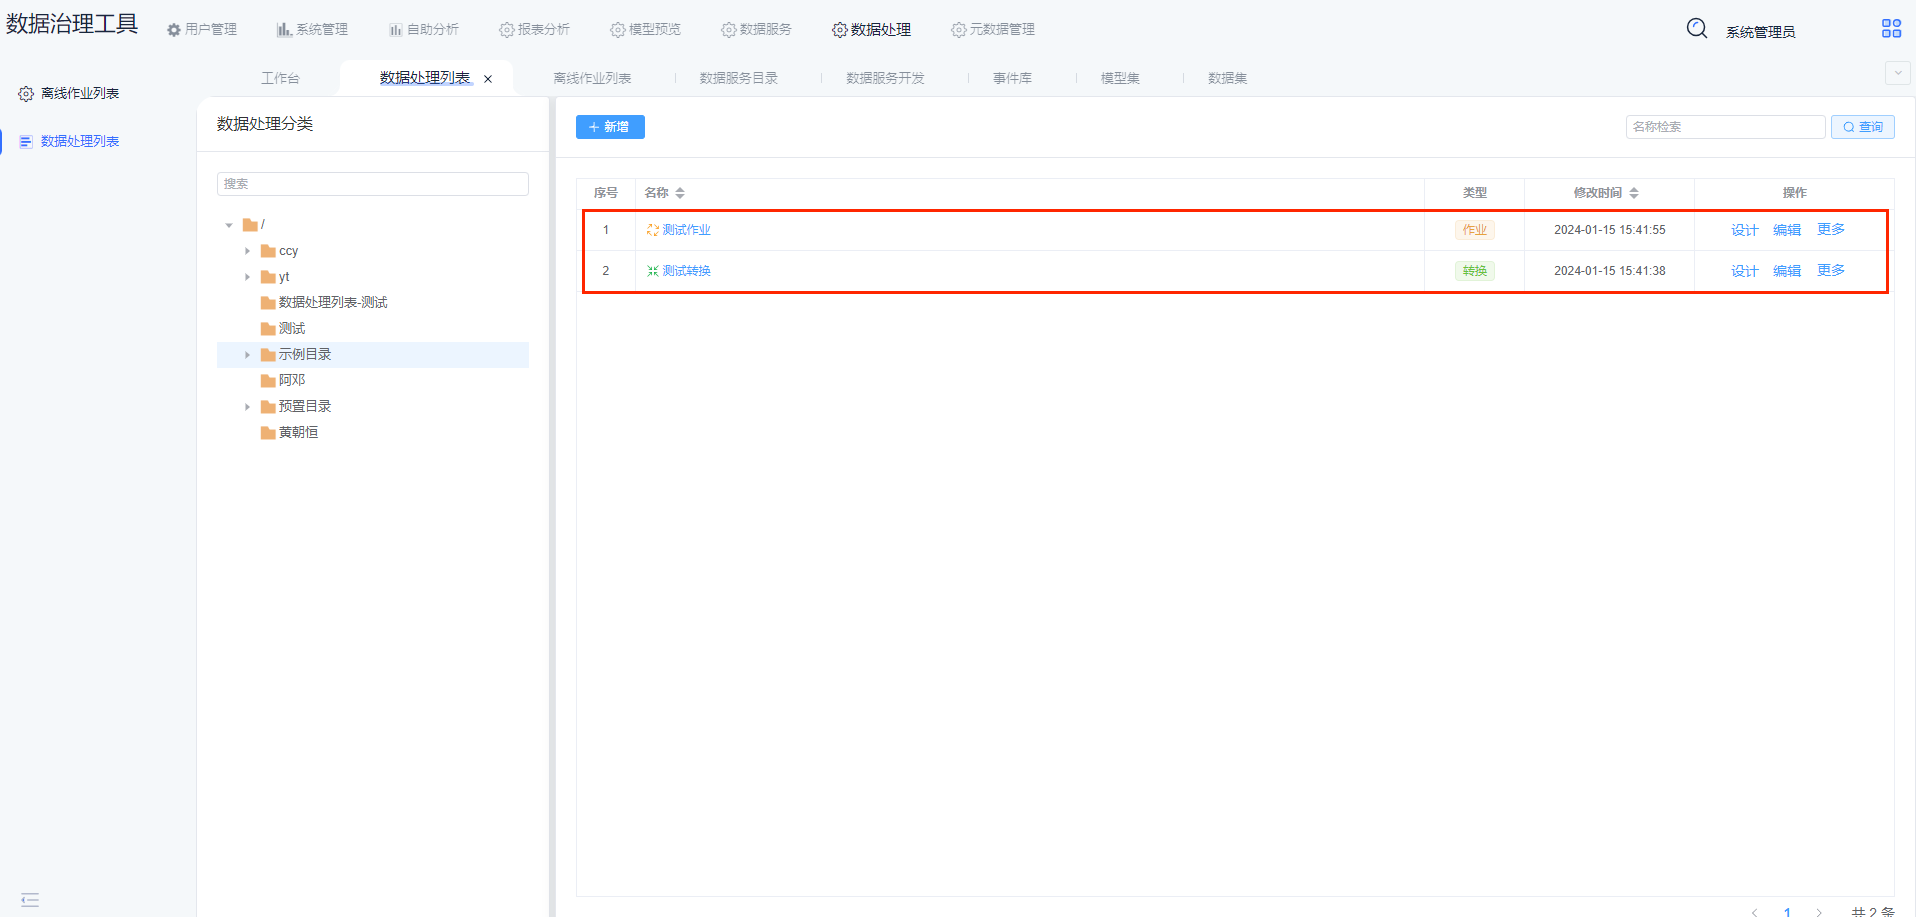Open the 元数据管理 top menu

[x=993, y=30]
